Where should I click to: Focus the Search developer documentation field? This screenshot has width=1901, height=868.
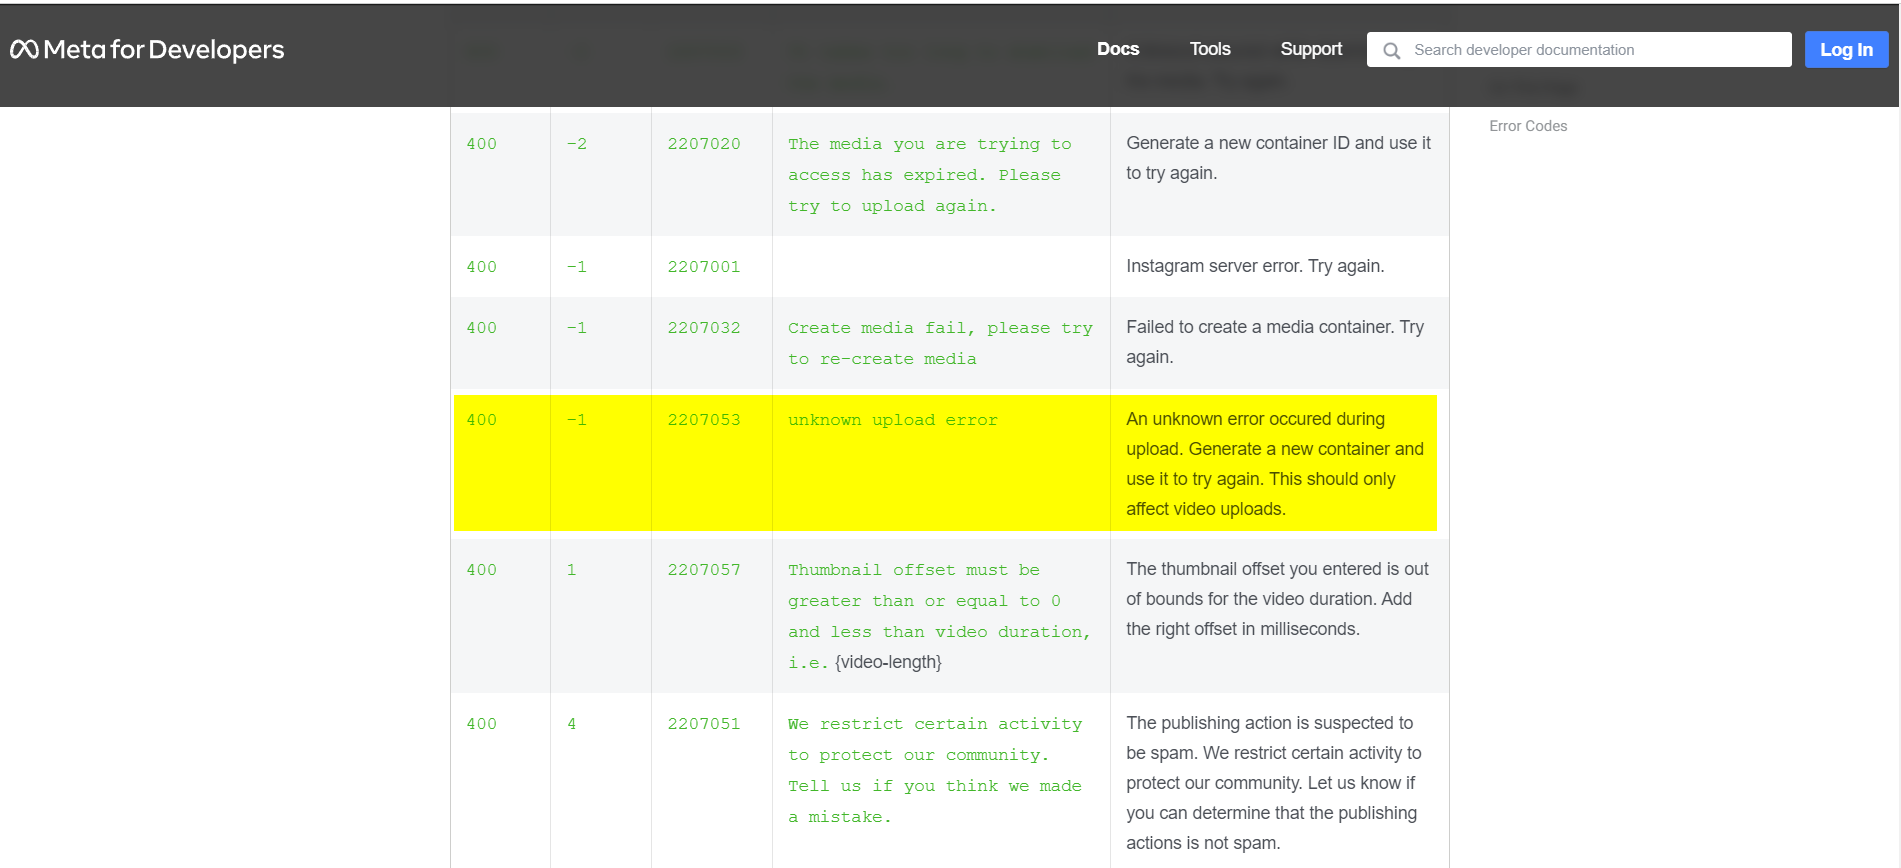click(x=1579, y=50)
